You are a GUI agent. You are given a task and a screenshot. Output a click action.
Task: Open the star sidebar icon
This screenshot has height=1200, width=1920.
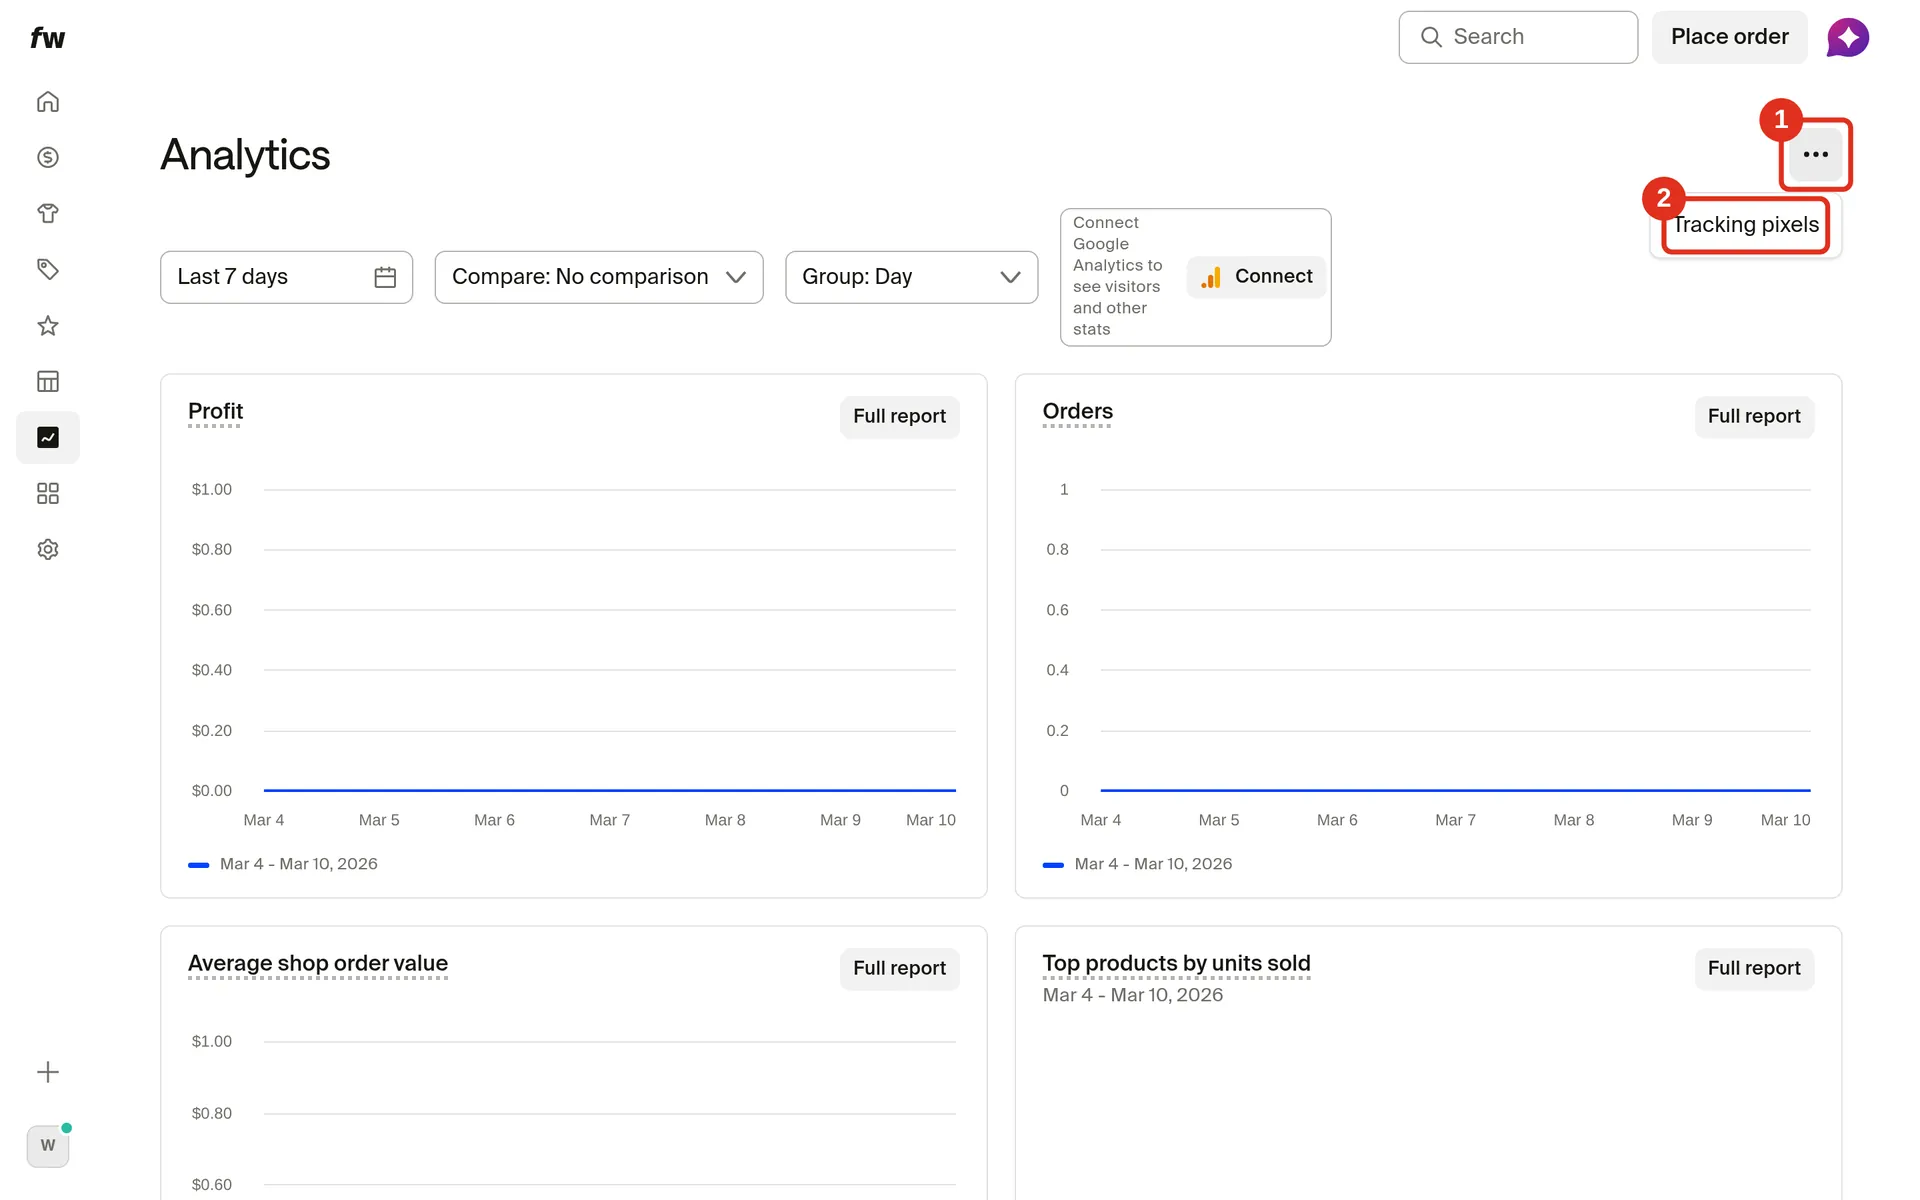click(48, 325)
